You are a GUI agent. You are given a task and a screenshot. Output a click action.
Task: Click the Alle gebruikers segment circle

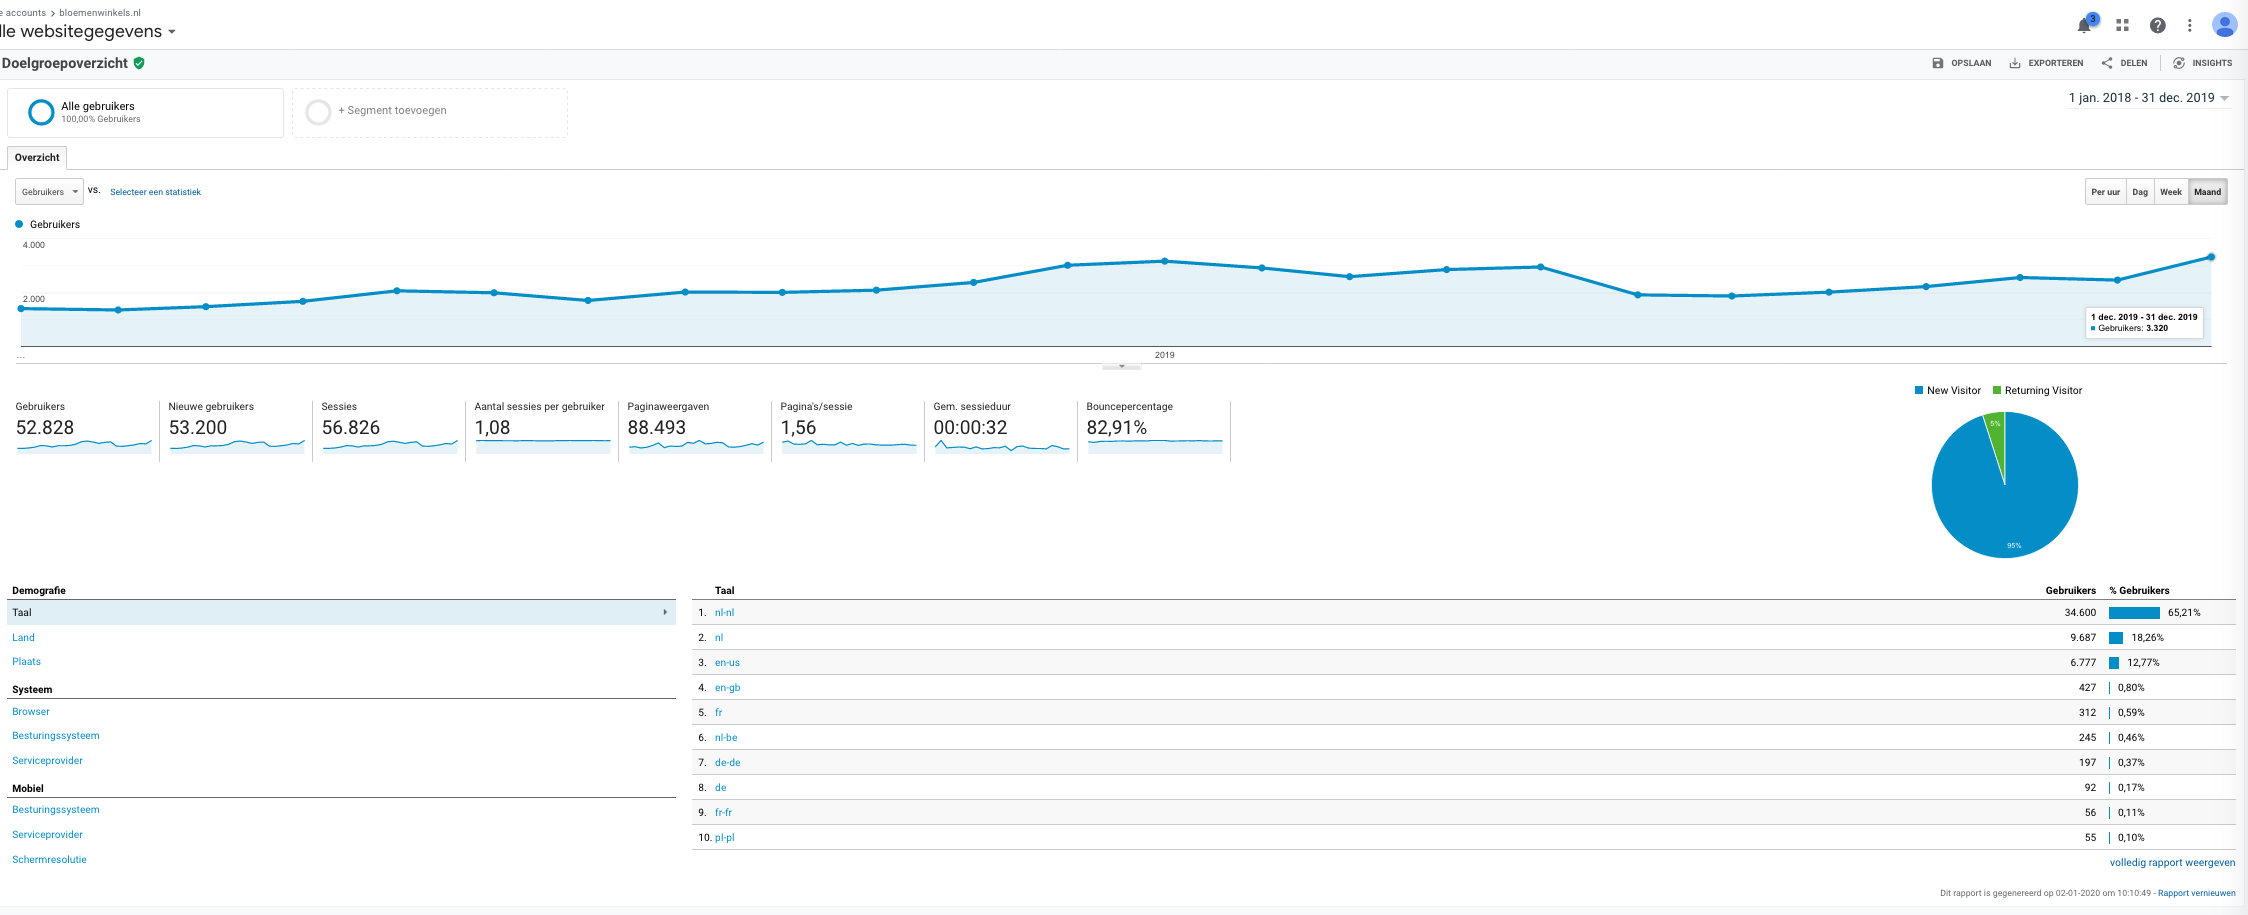point(41,112)
